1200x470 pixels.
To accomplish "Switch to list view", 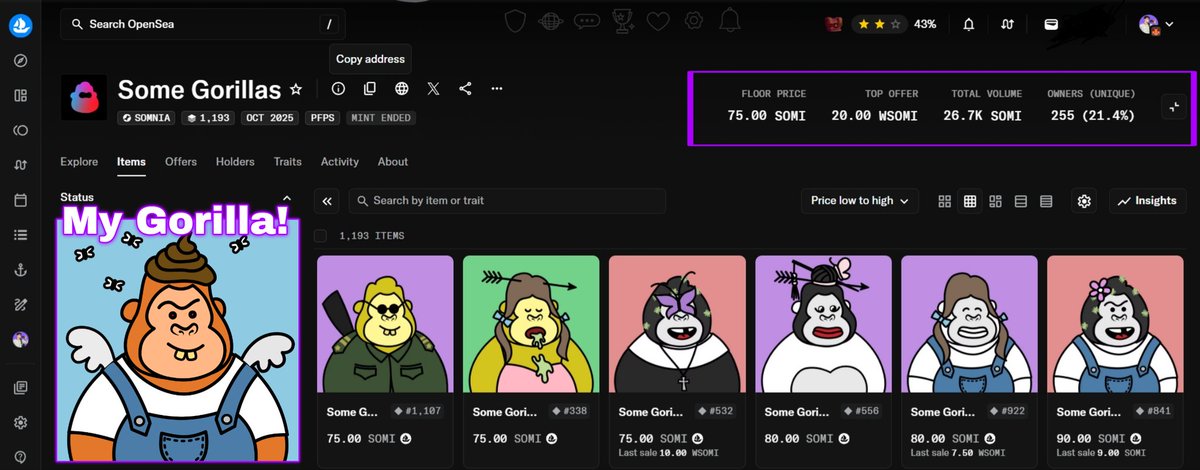I will (x=1021, y=201).
